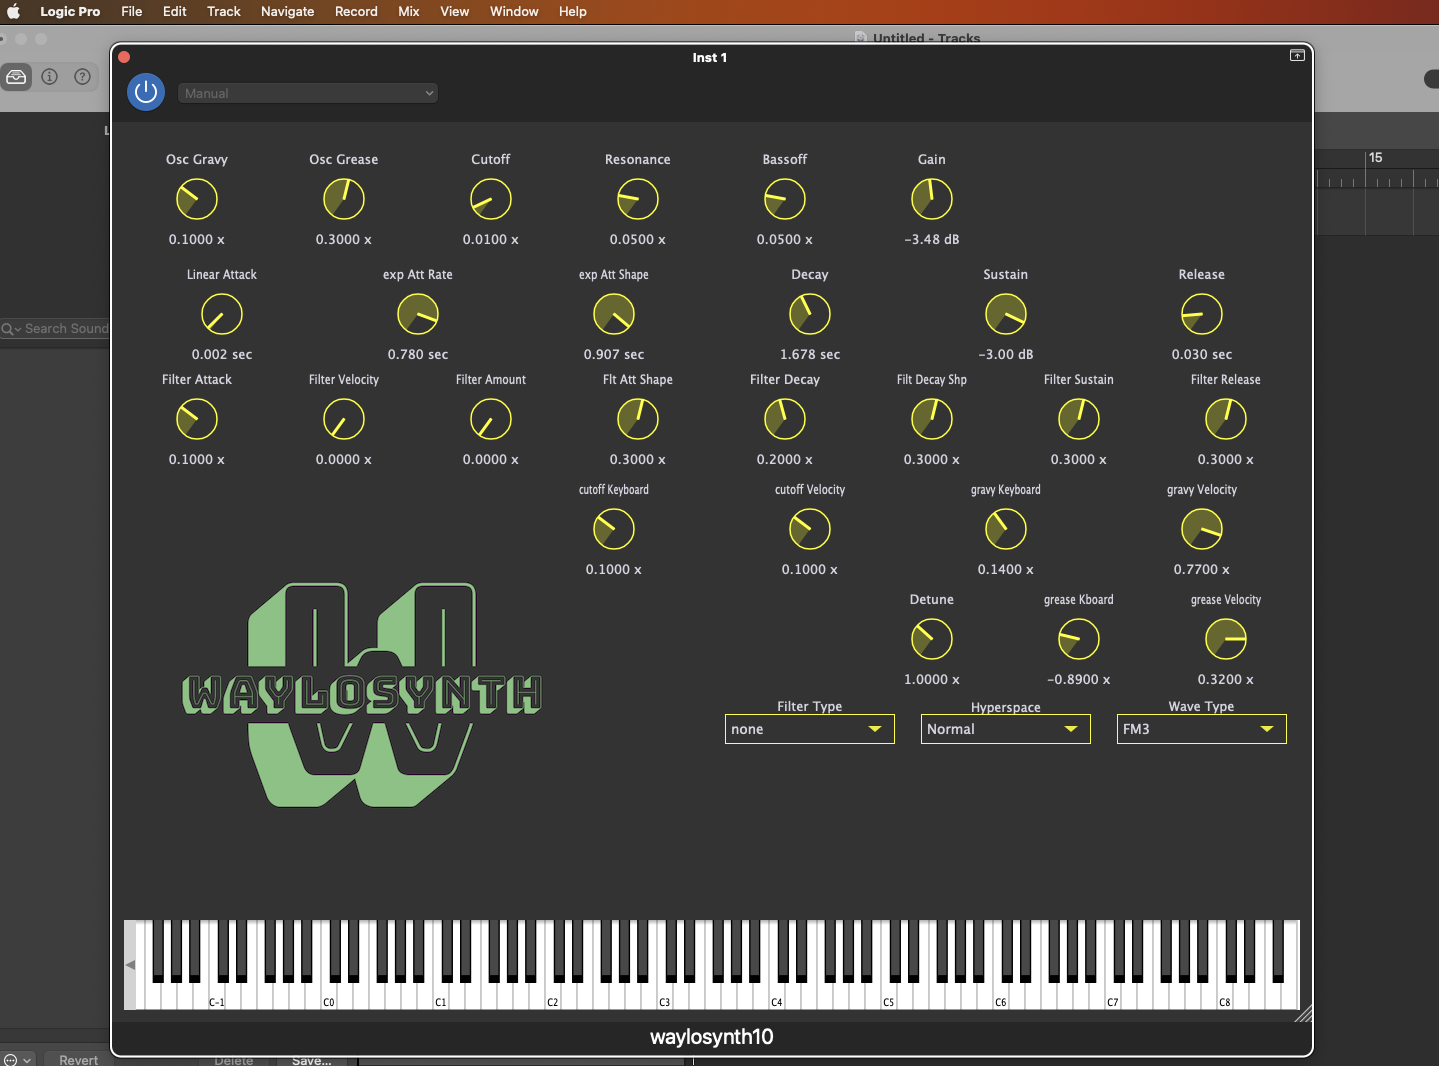
Task: Open the File menu
Action: click(x=132, y=12)
